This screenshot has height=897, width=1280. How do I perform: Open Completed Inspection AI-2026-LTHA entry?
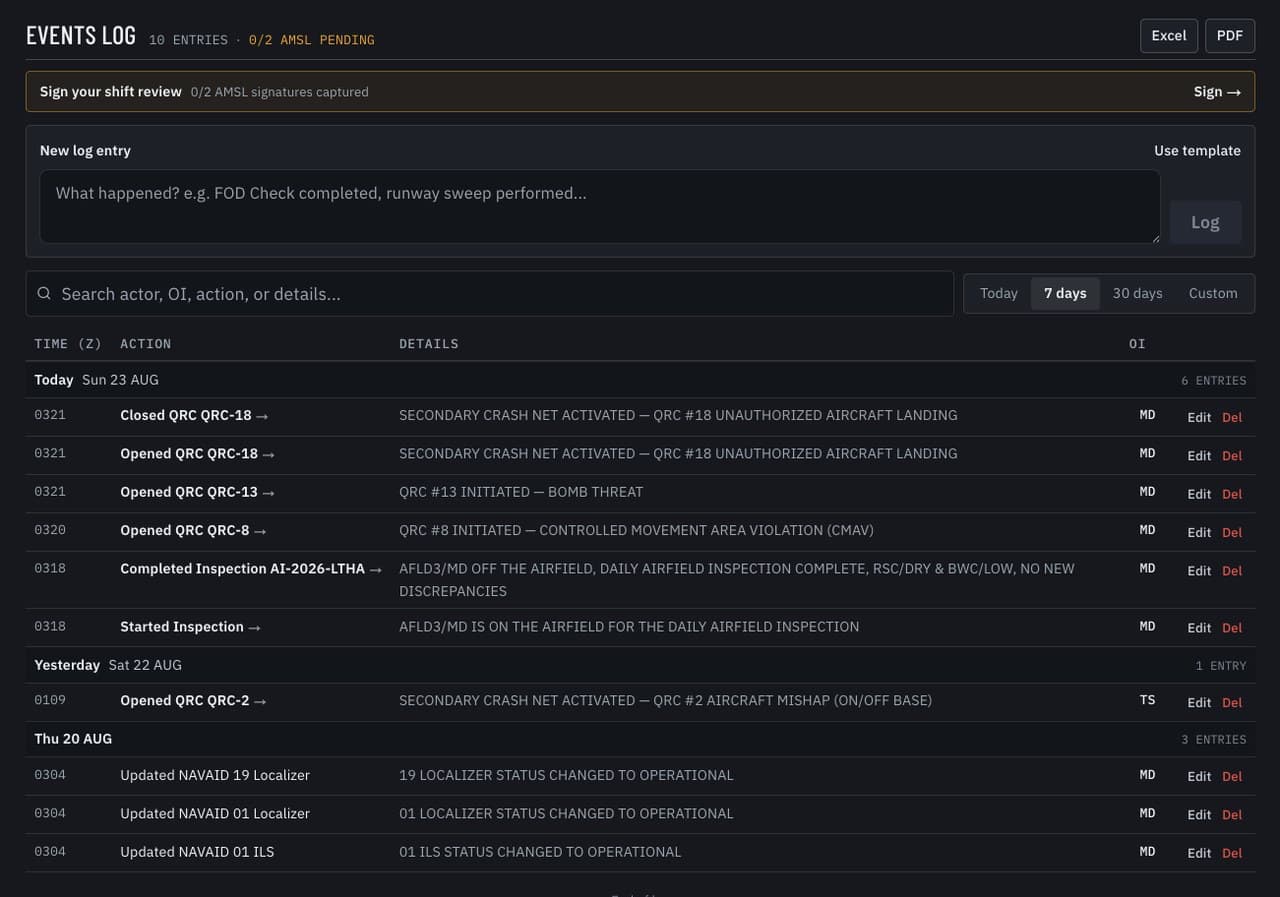click(251, 568)
